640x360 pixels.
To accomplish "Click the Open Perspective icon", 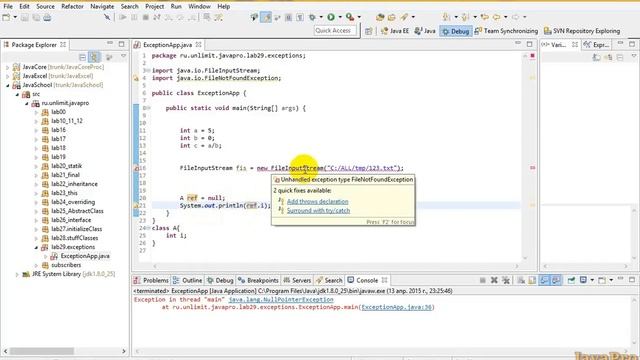I will [369, 31].
